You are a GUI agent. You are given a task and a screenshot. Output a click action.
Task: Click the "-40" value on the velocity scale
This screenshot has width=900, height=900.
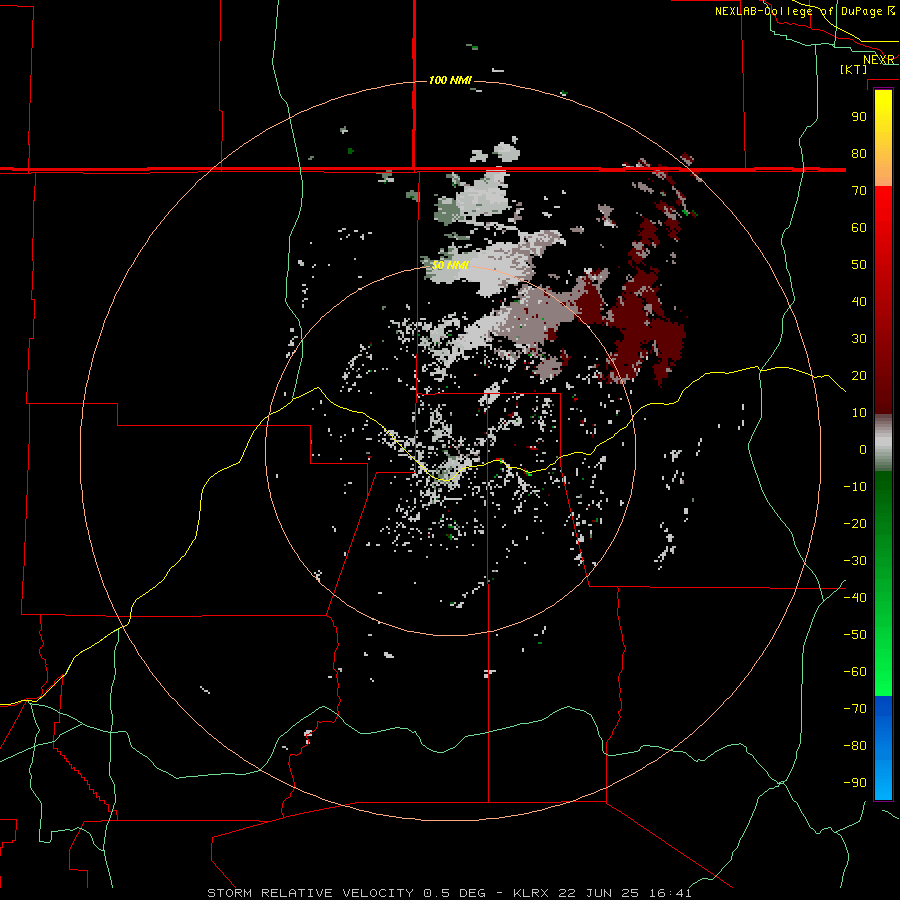855,598
